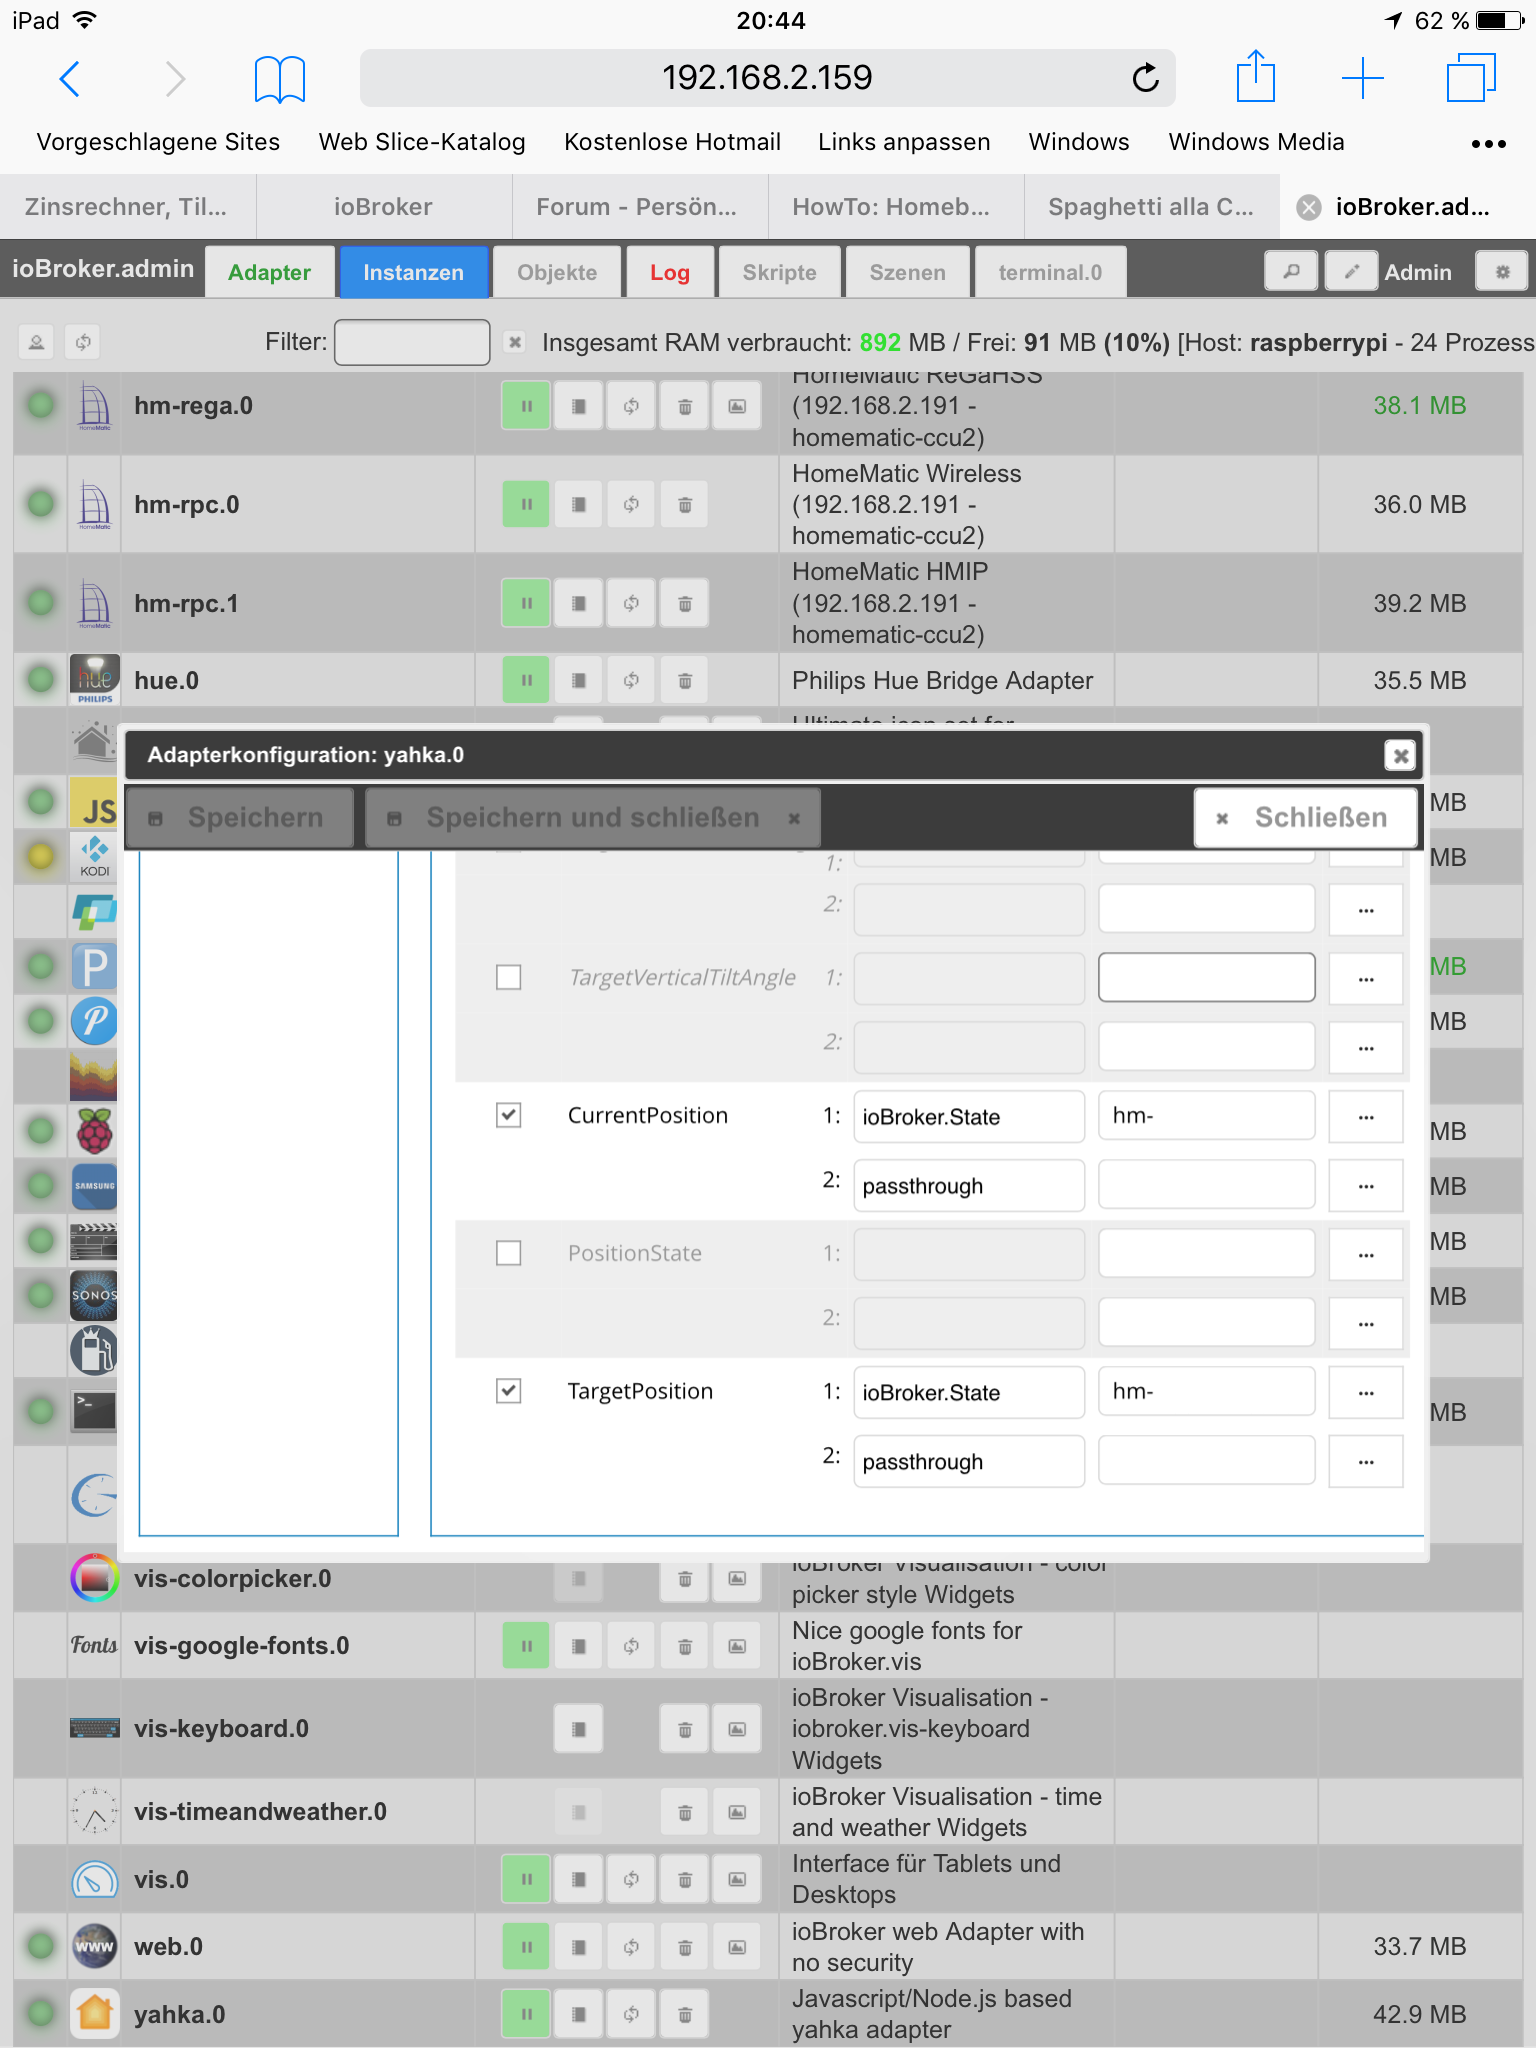Clear the instance filter field
Image resolution: width=1536 pixels, height=2048 pixels.
515,343
